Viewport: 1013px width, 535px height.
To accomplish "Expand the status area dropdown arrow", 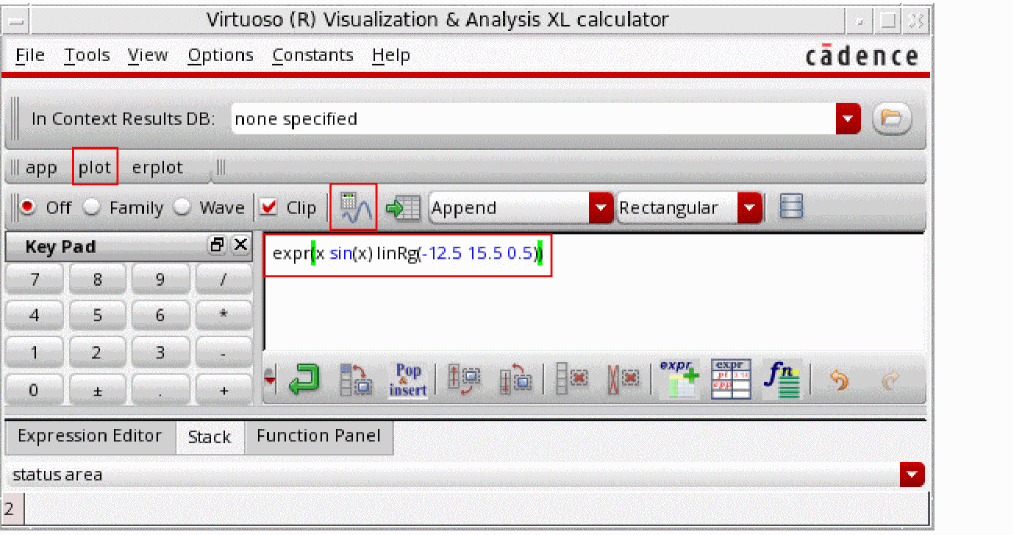I will (x=912, y=475).
